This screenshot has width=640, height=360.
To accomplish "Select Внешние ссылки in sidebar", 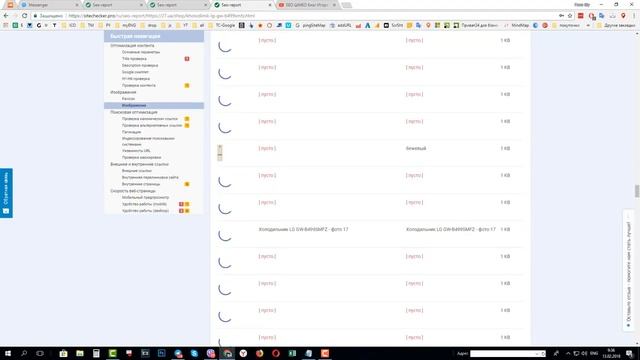I will [x=136, y=171].
